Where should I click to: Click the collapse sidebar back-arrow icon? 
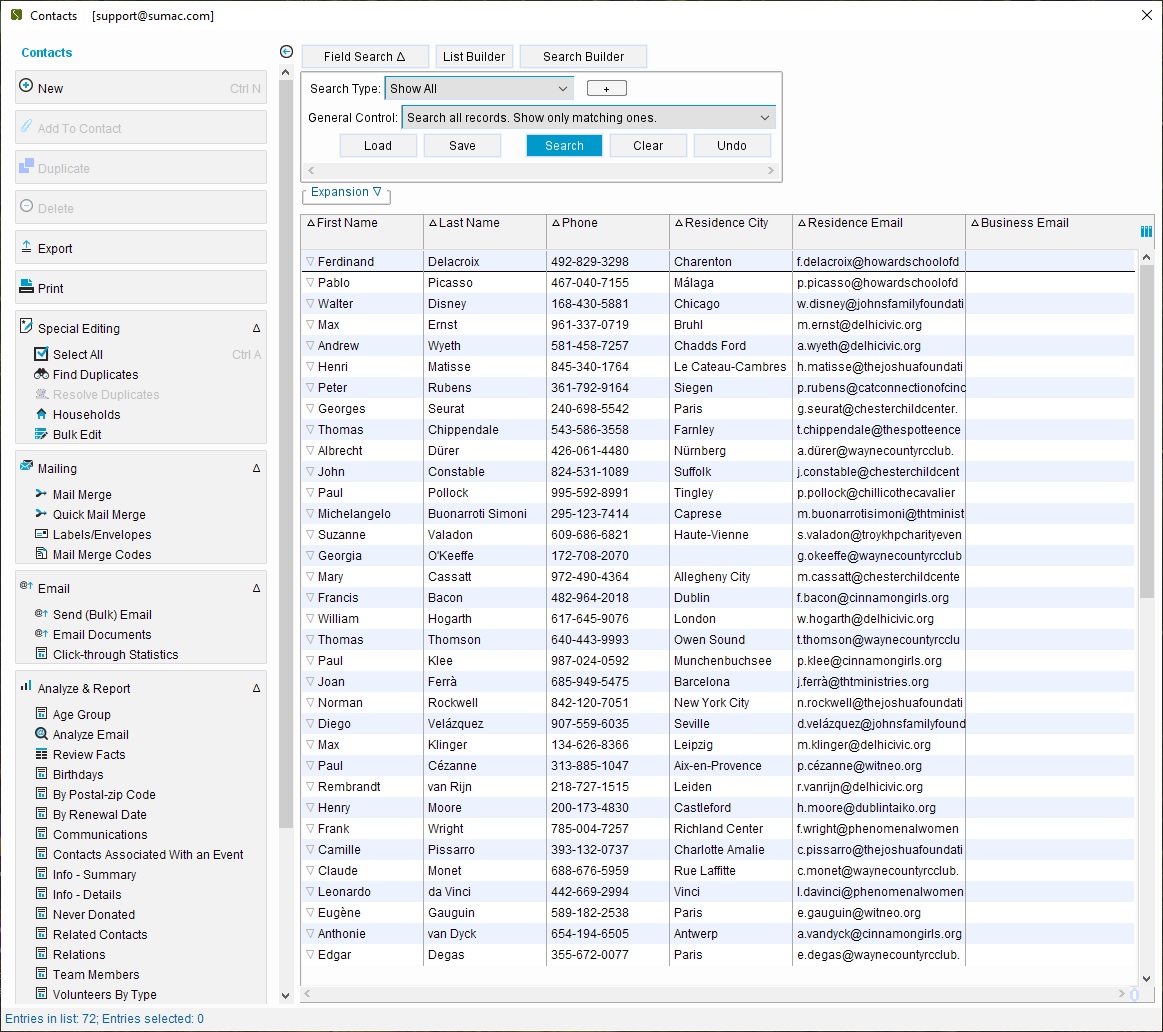(x=286, y=51)
